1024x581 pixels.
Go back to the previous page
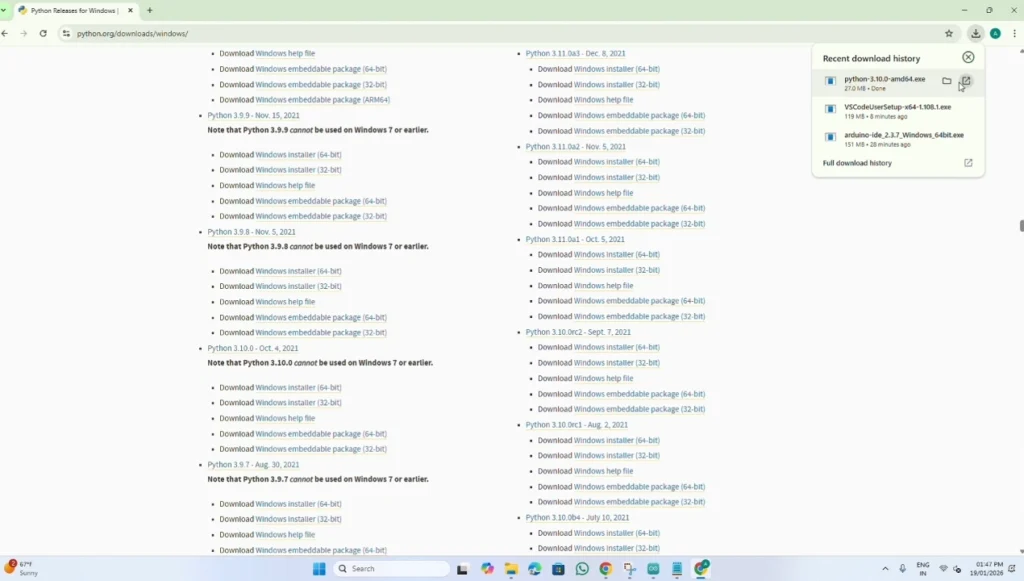pos(6,33)
